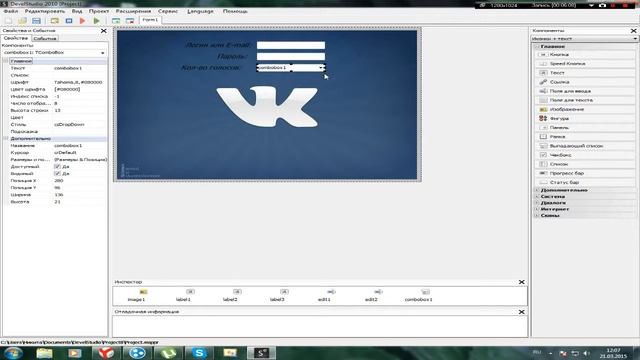640x360 pixels.
Task: Click the add form icon in toolbar
Action: [x=116, y=20]
